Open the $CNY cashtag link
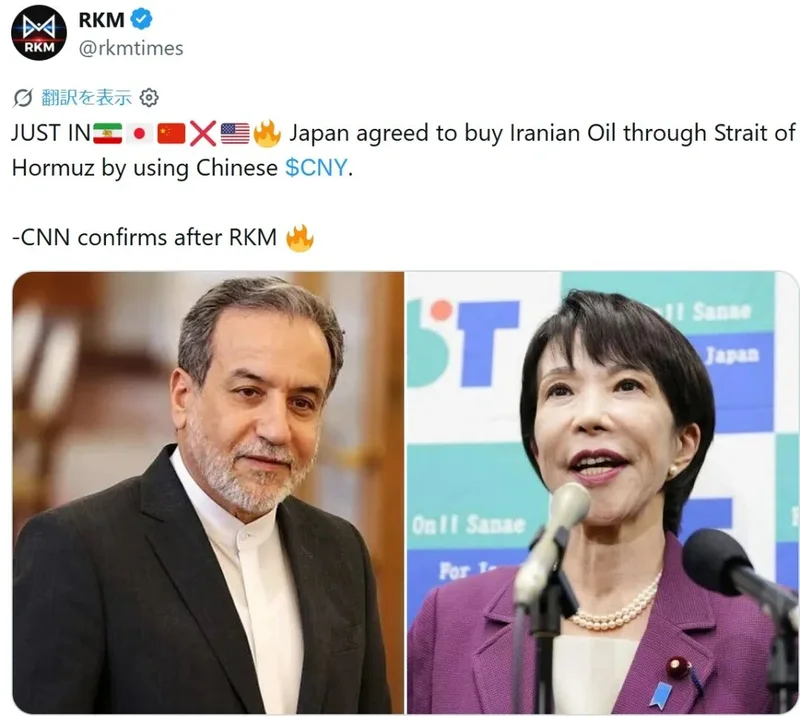Image resolution: width=800 pixels, height=717 pixels. tap(316, 167)
